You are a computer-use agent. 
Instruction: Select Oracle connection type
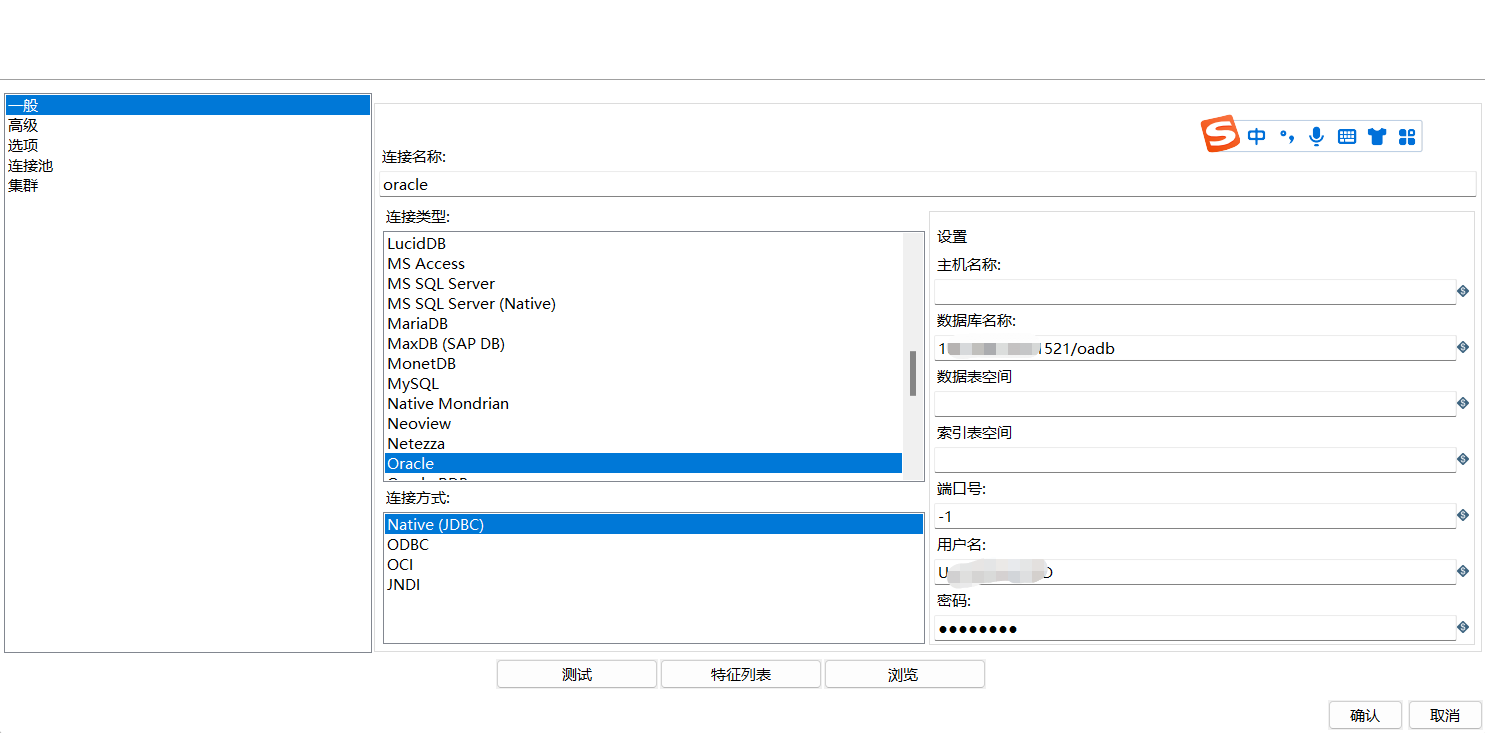(643, 464)
